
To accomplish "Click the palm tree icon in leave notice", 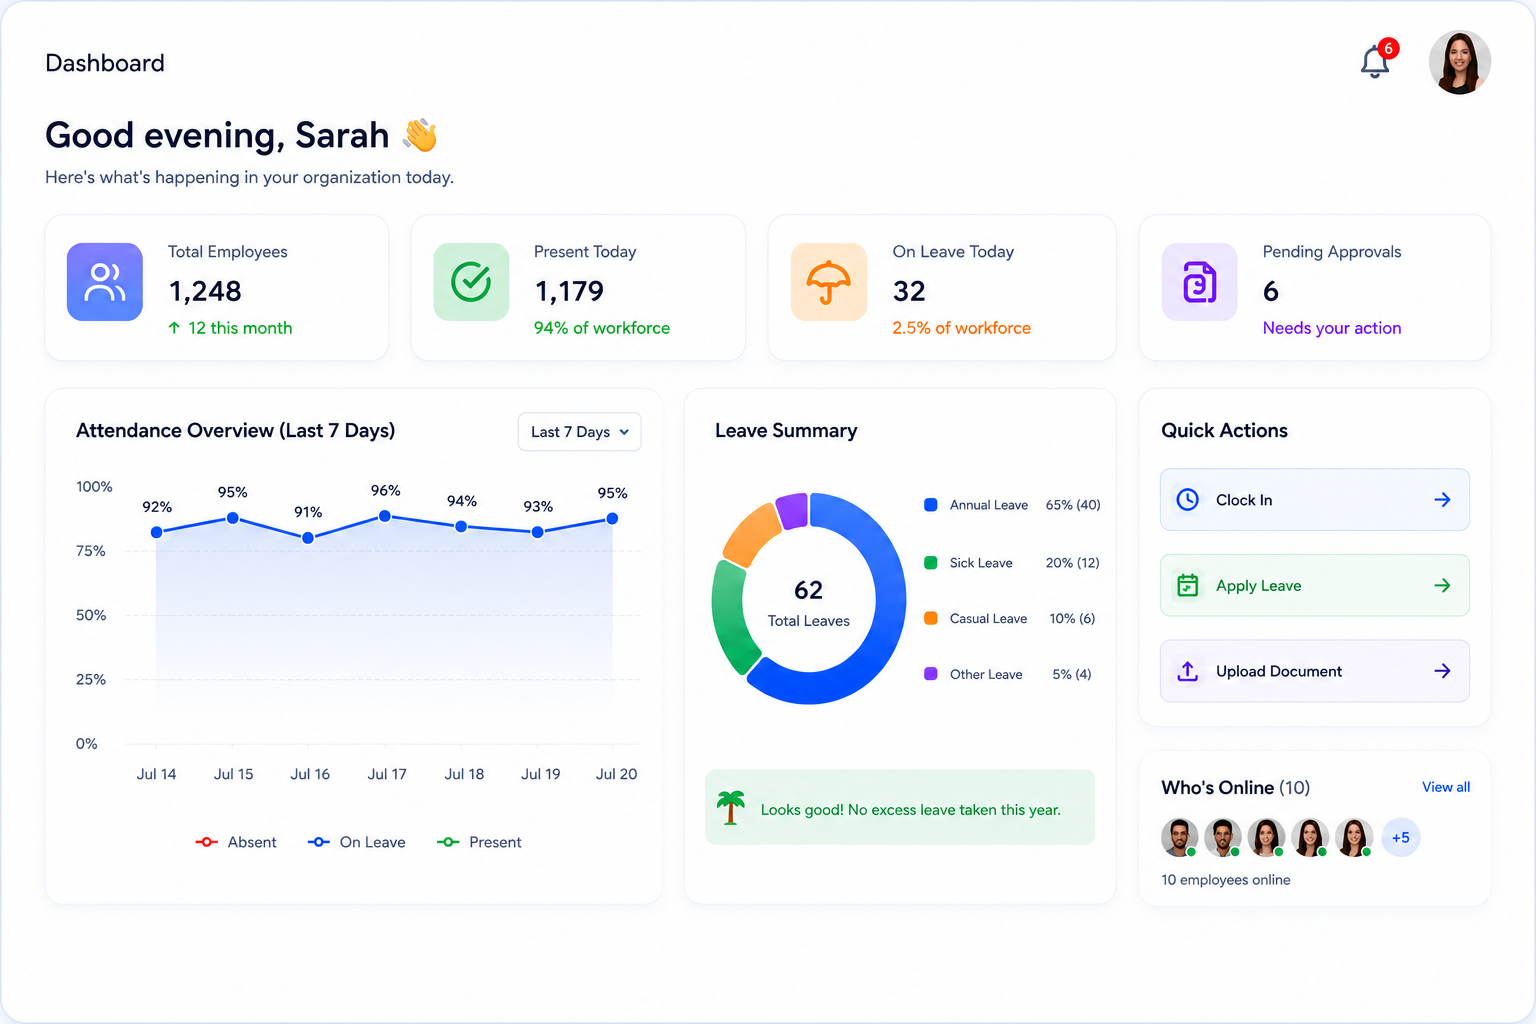I will 731,807.
